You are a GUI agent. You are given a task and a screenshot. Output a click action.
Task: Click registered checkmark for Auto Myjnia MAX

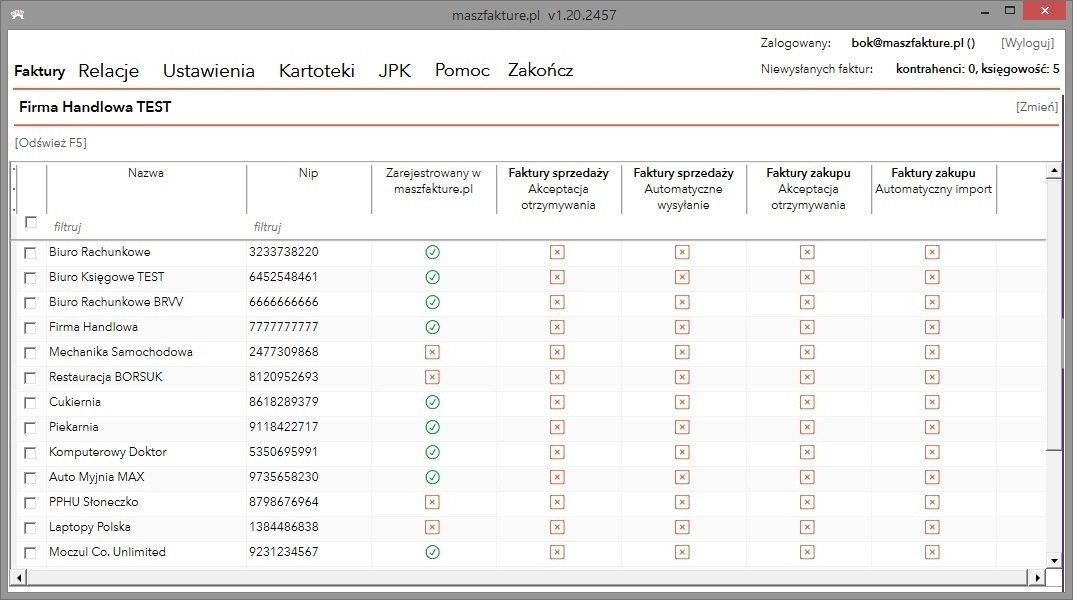tap(432, 477)
